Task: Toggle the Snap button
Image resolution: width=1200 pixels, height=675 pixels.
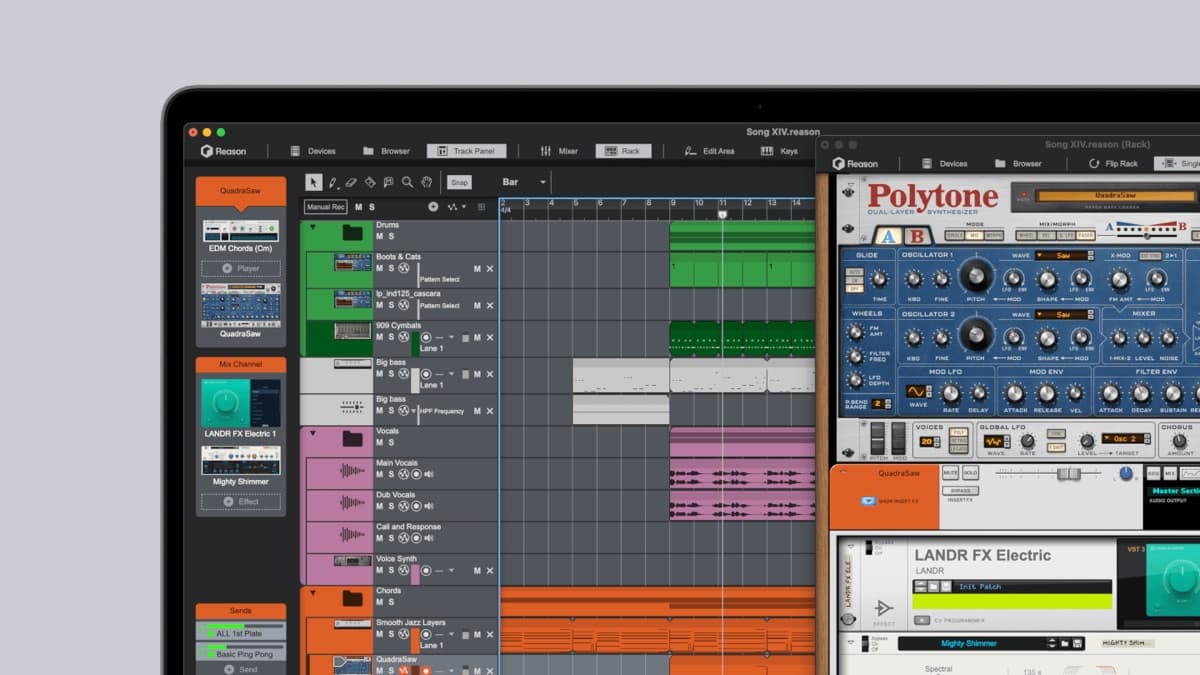Action: pyautogui.click(x=458, y=182)
